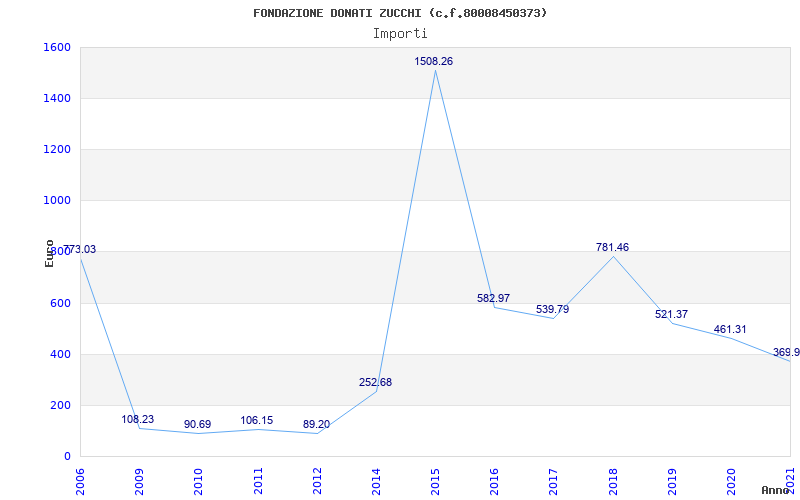Click the 369.9 data label at right edge
Viewport: 800px width, 500px height.
tap(786, 353)
